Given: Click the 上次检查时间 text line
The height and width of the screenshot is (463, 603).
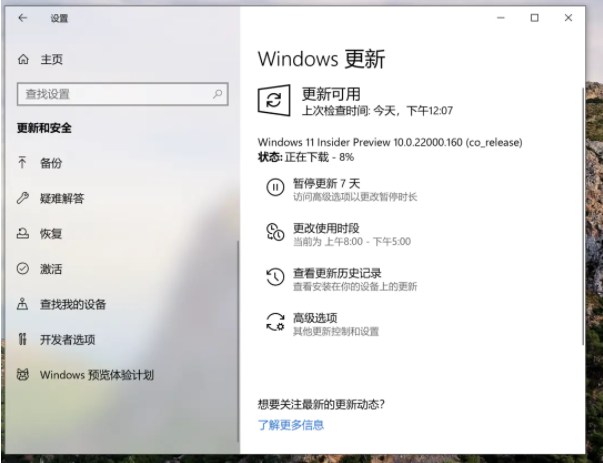Looking at the screenshot, I should point(377,111).
